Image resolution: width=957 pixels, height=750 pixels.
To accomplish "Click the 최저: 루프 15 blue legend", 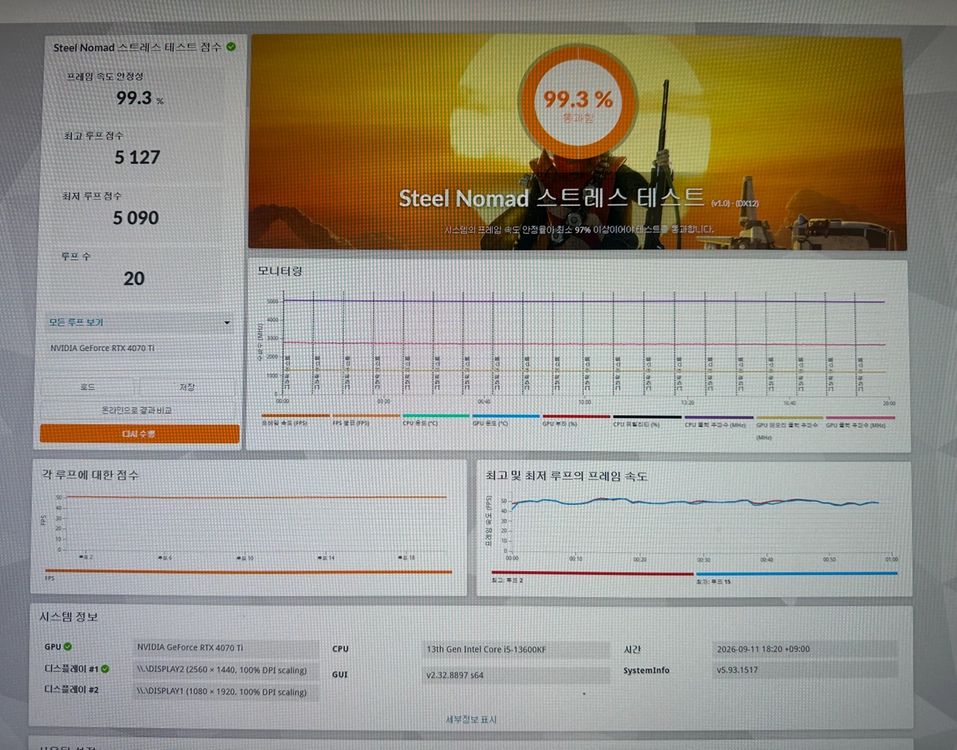I will click(796, 577).
